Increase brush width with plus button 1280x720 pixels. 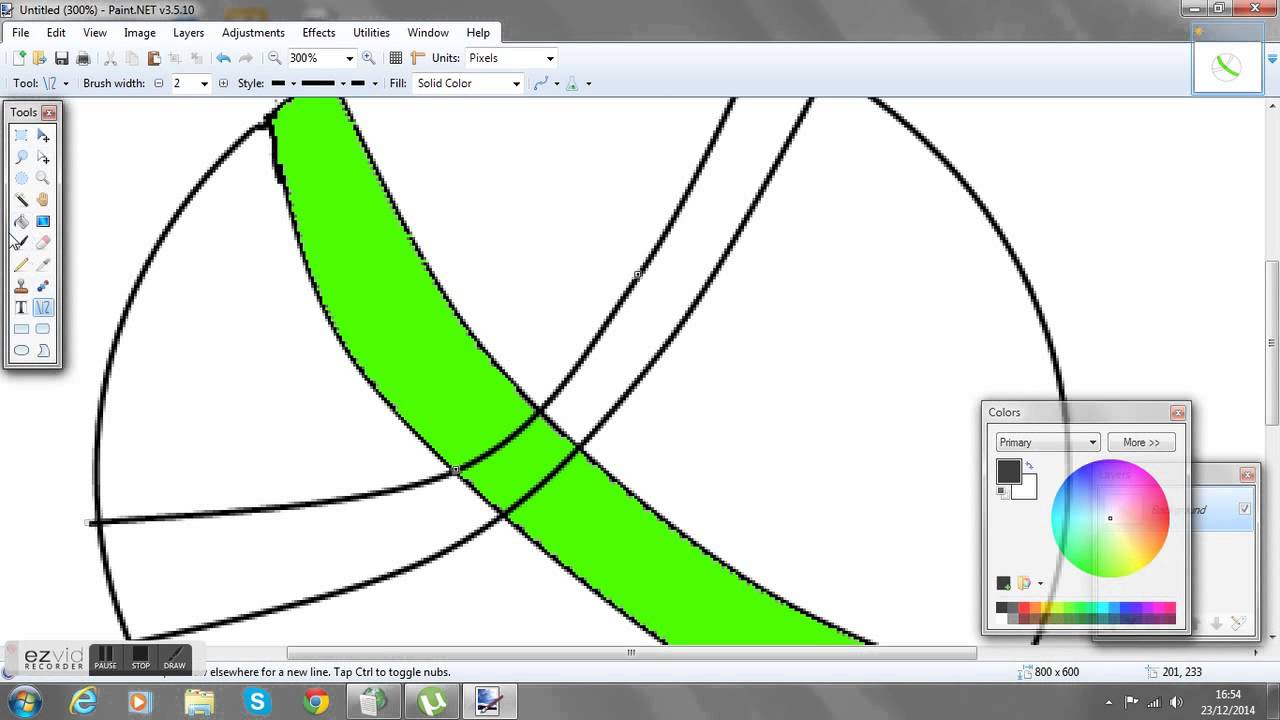tap(223, 83)
